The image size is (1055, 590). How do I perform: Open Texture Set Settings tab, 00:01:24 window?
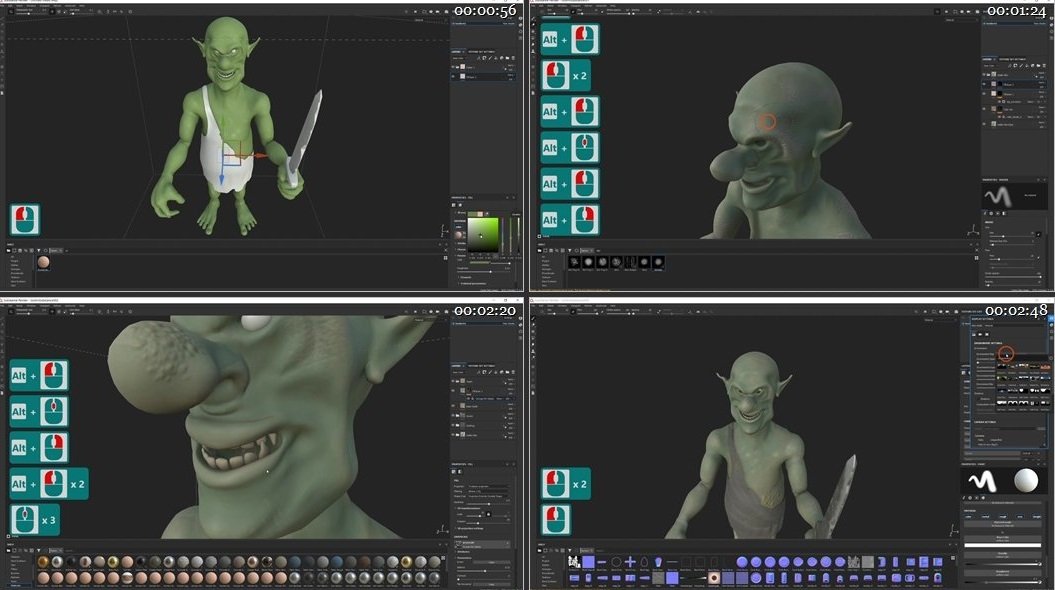click(1013, 59)
